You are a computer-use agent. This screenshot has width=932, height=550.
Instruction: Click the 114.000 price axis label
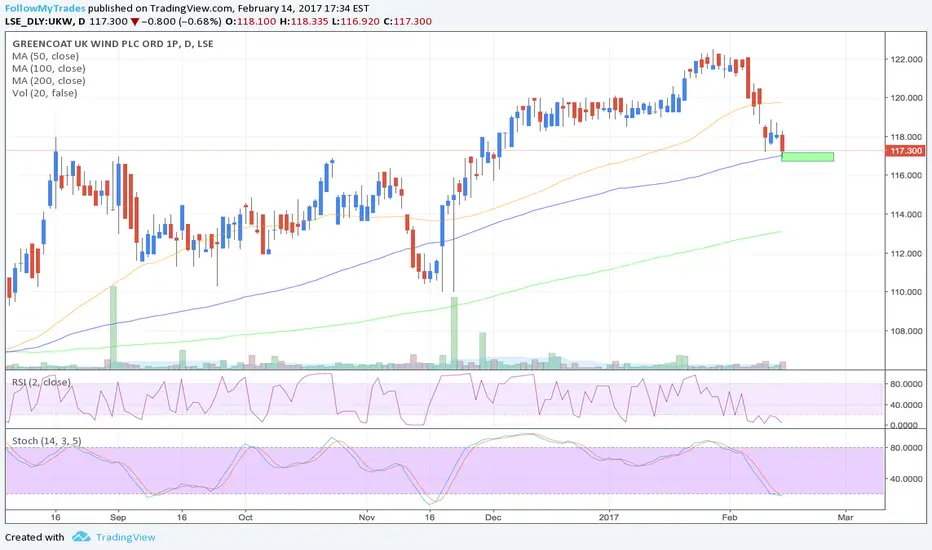coord(906,214)
